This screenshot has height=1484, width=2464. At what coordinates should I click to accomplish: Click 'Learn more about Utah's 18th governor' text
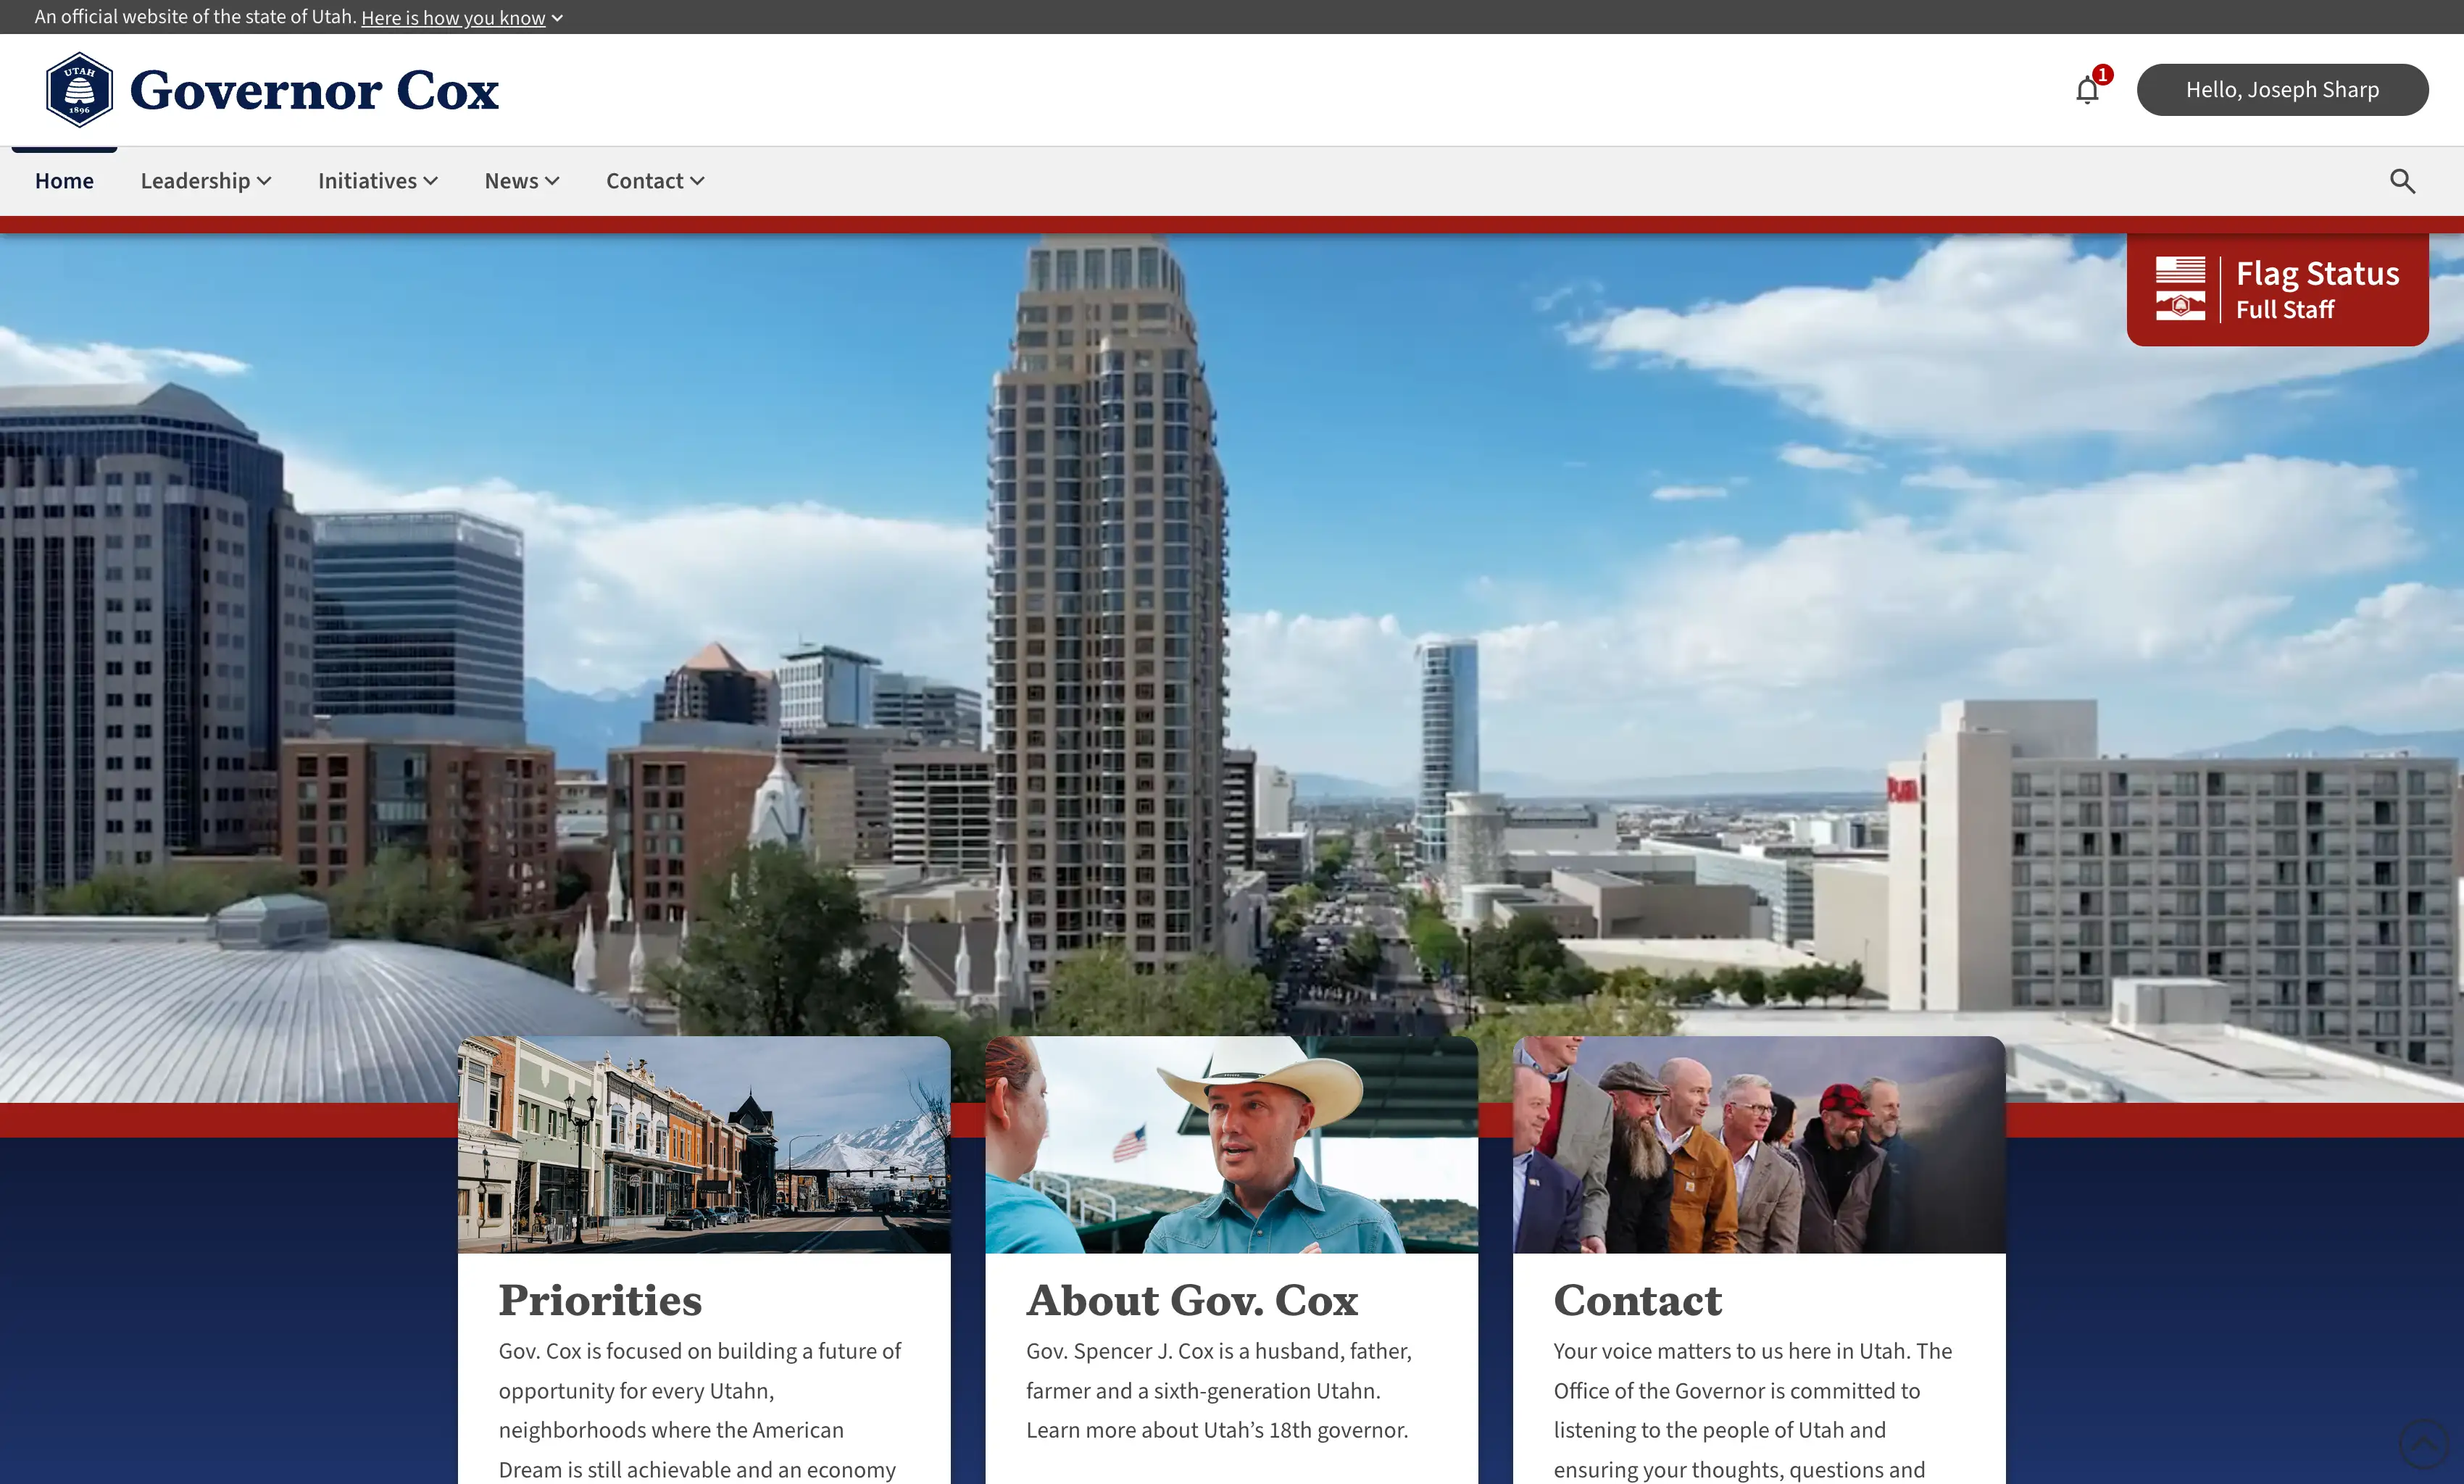pos(1217,1430)
